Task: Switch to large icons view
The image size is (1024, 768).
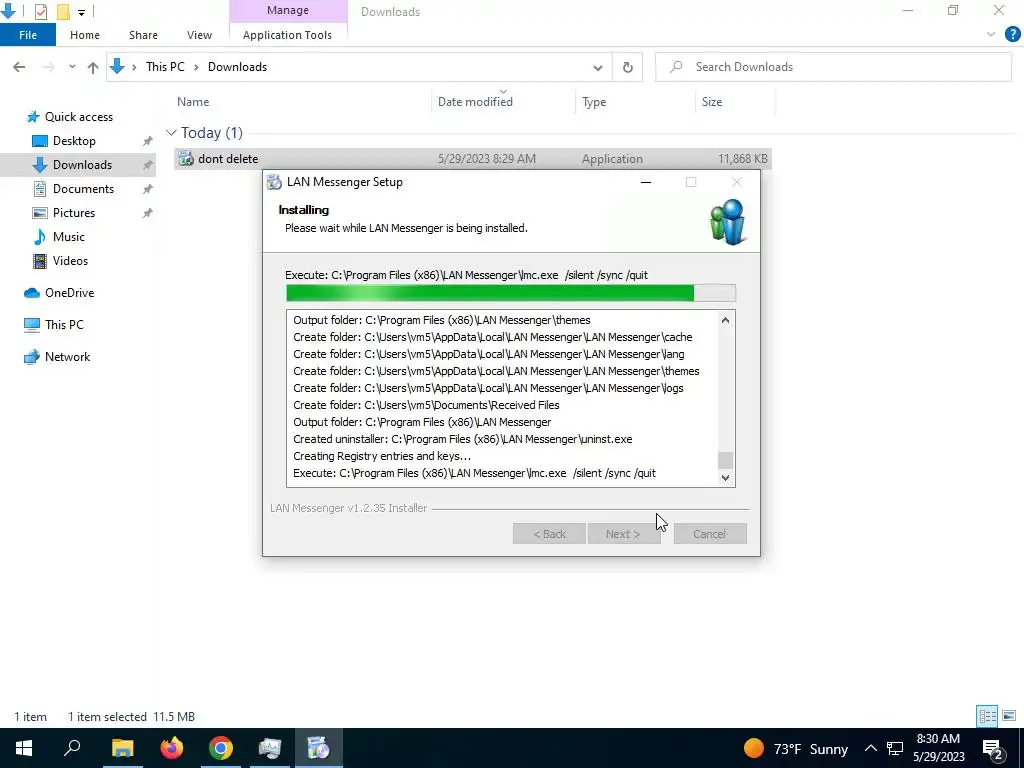Action: coord(1009,716)
